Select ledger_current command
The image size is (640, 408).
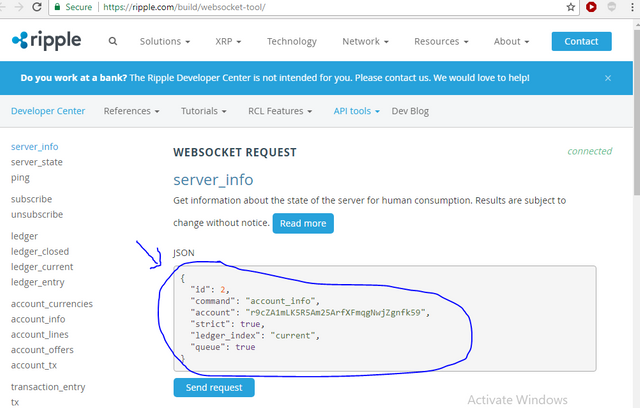click(42, 267)
